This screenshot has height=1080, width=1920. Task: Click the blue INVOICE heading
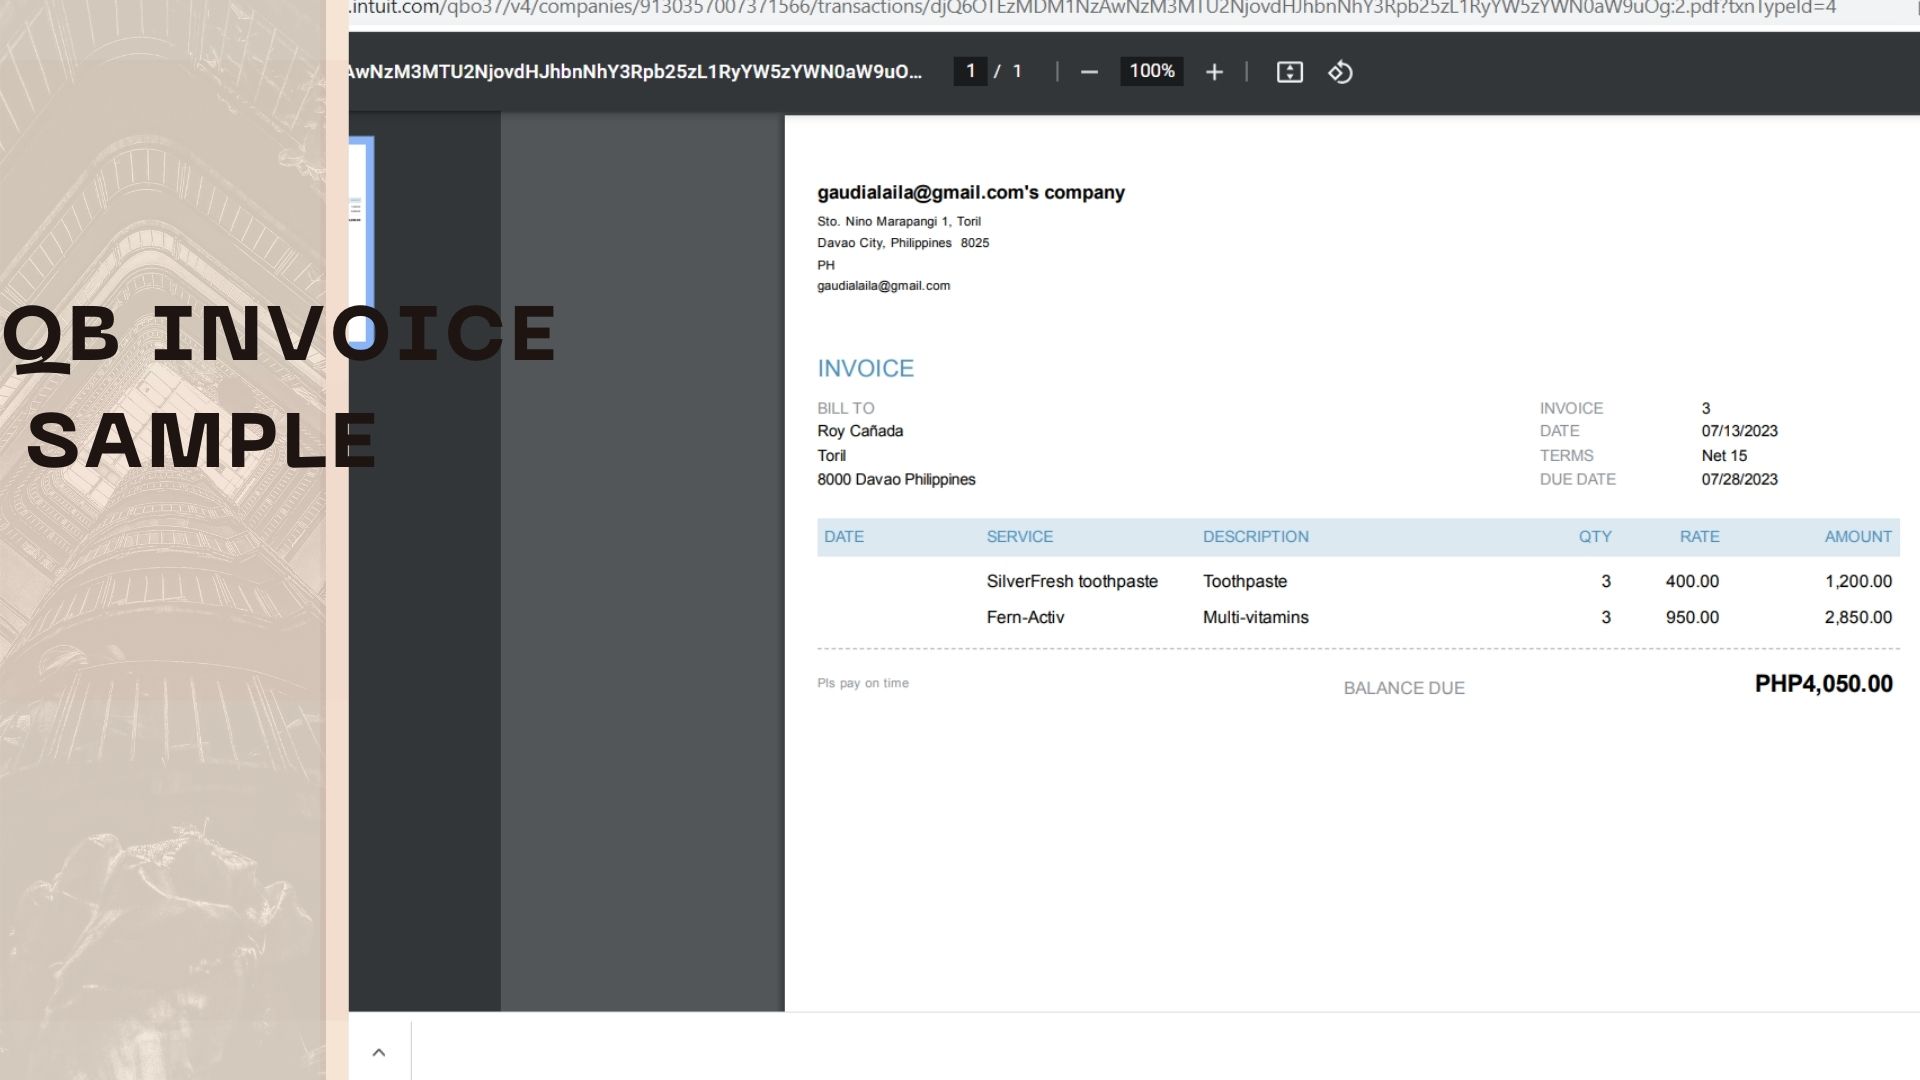pyautogui.click(x=865, y=369)
